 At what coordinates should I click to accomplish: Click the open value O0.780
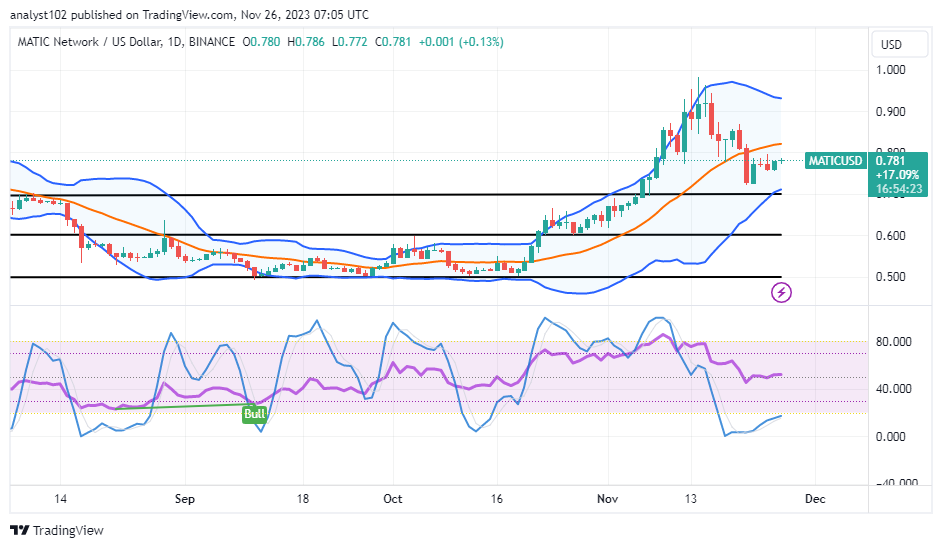pyautogui.click(x=261, y=42)
